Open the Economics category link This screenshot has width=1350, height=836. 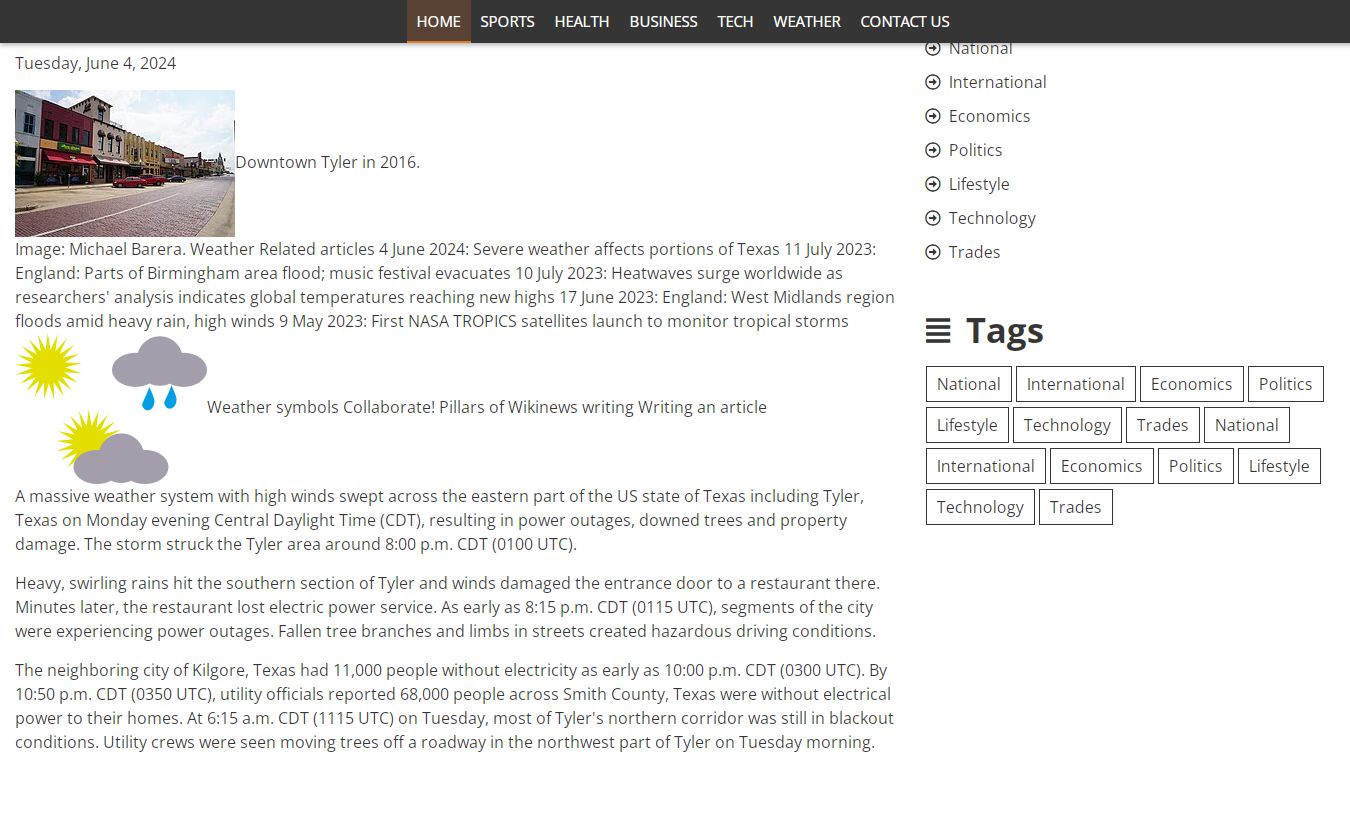coord(989,116)
